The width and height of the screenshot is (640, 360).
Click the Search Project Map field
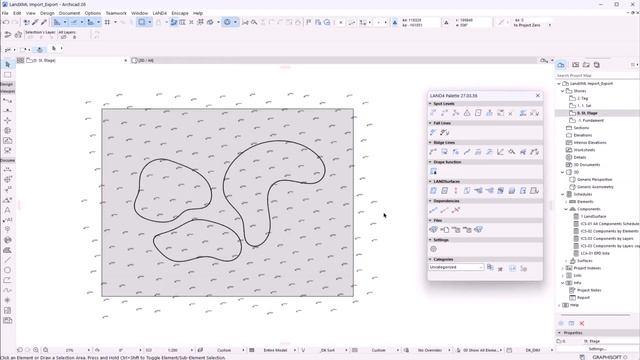pos(597,76)
